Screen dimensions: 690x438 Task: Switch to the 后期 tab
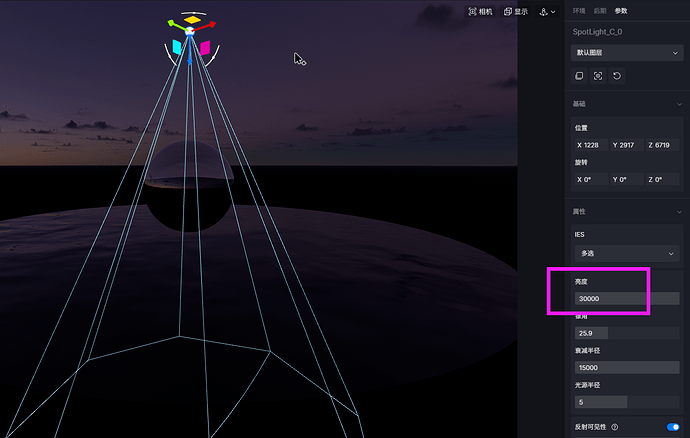click(x=600, y=10)
